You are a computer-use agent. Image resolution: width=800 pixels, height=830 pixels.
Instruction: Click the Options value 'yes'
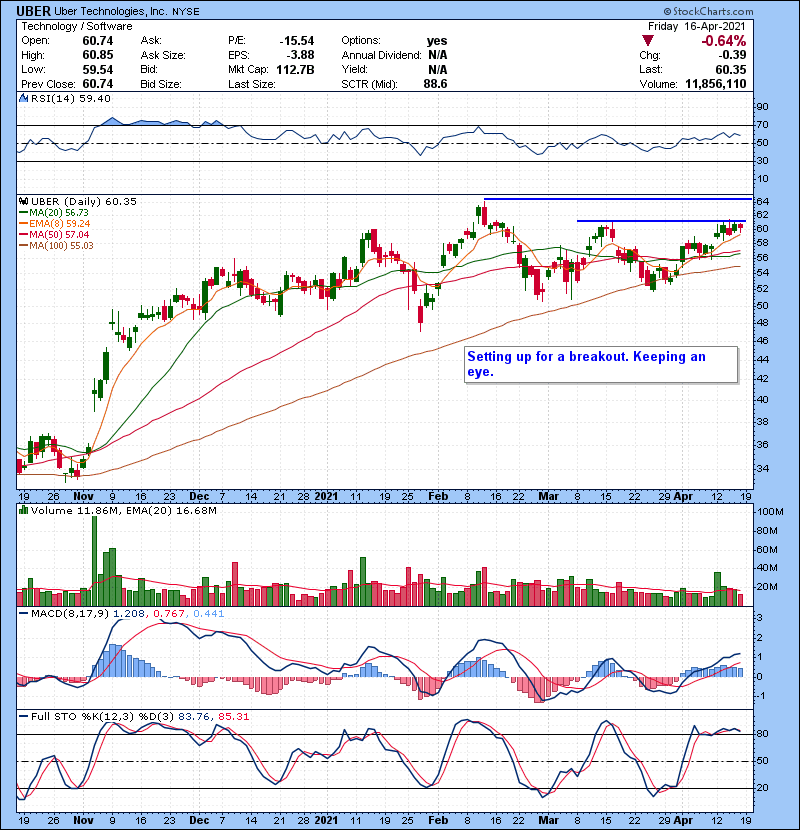(x=437, y=41)
